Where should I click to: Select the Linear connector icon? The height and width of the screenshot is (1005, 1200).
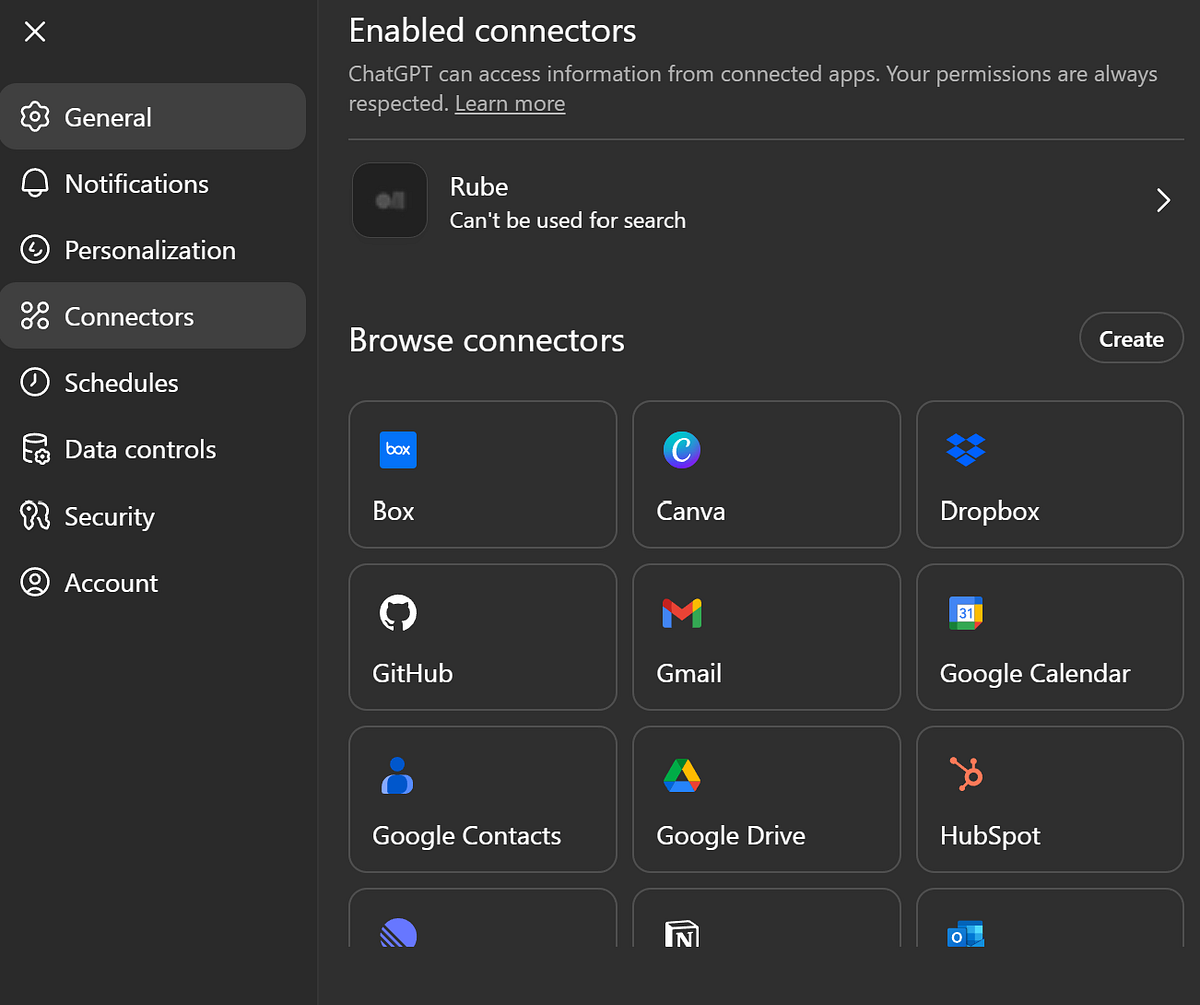tap(398, 933)
